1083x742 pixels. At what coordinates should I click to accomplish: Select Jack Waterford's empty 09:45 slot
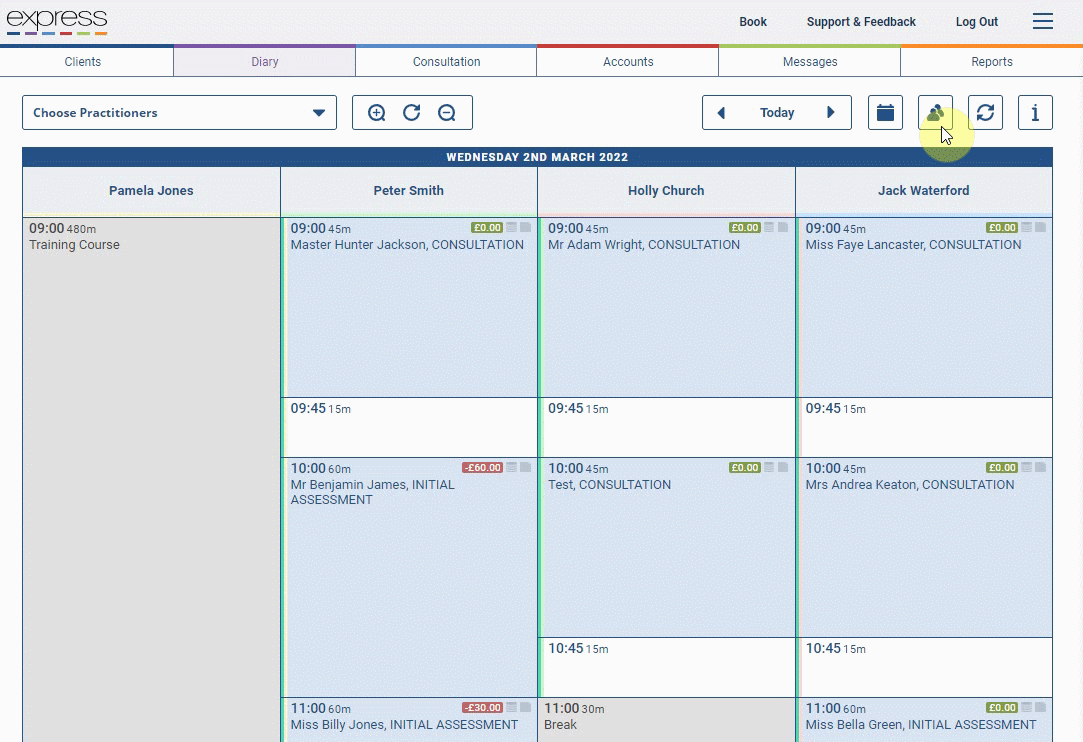[x=925, y=427]
